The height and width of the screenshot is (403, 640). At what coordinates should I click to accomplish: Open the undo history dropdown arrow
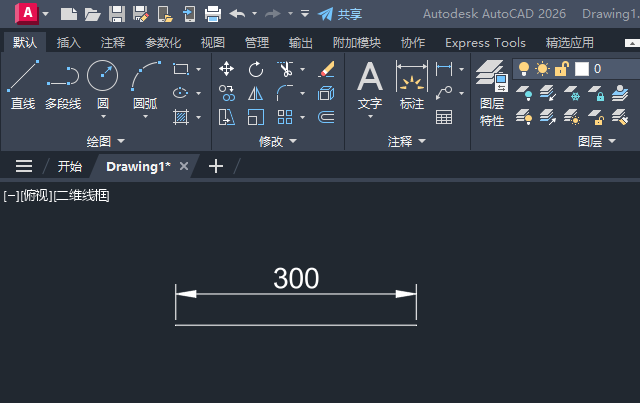click(254, 14)
